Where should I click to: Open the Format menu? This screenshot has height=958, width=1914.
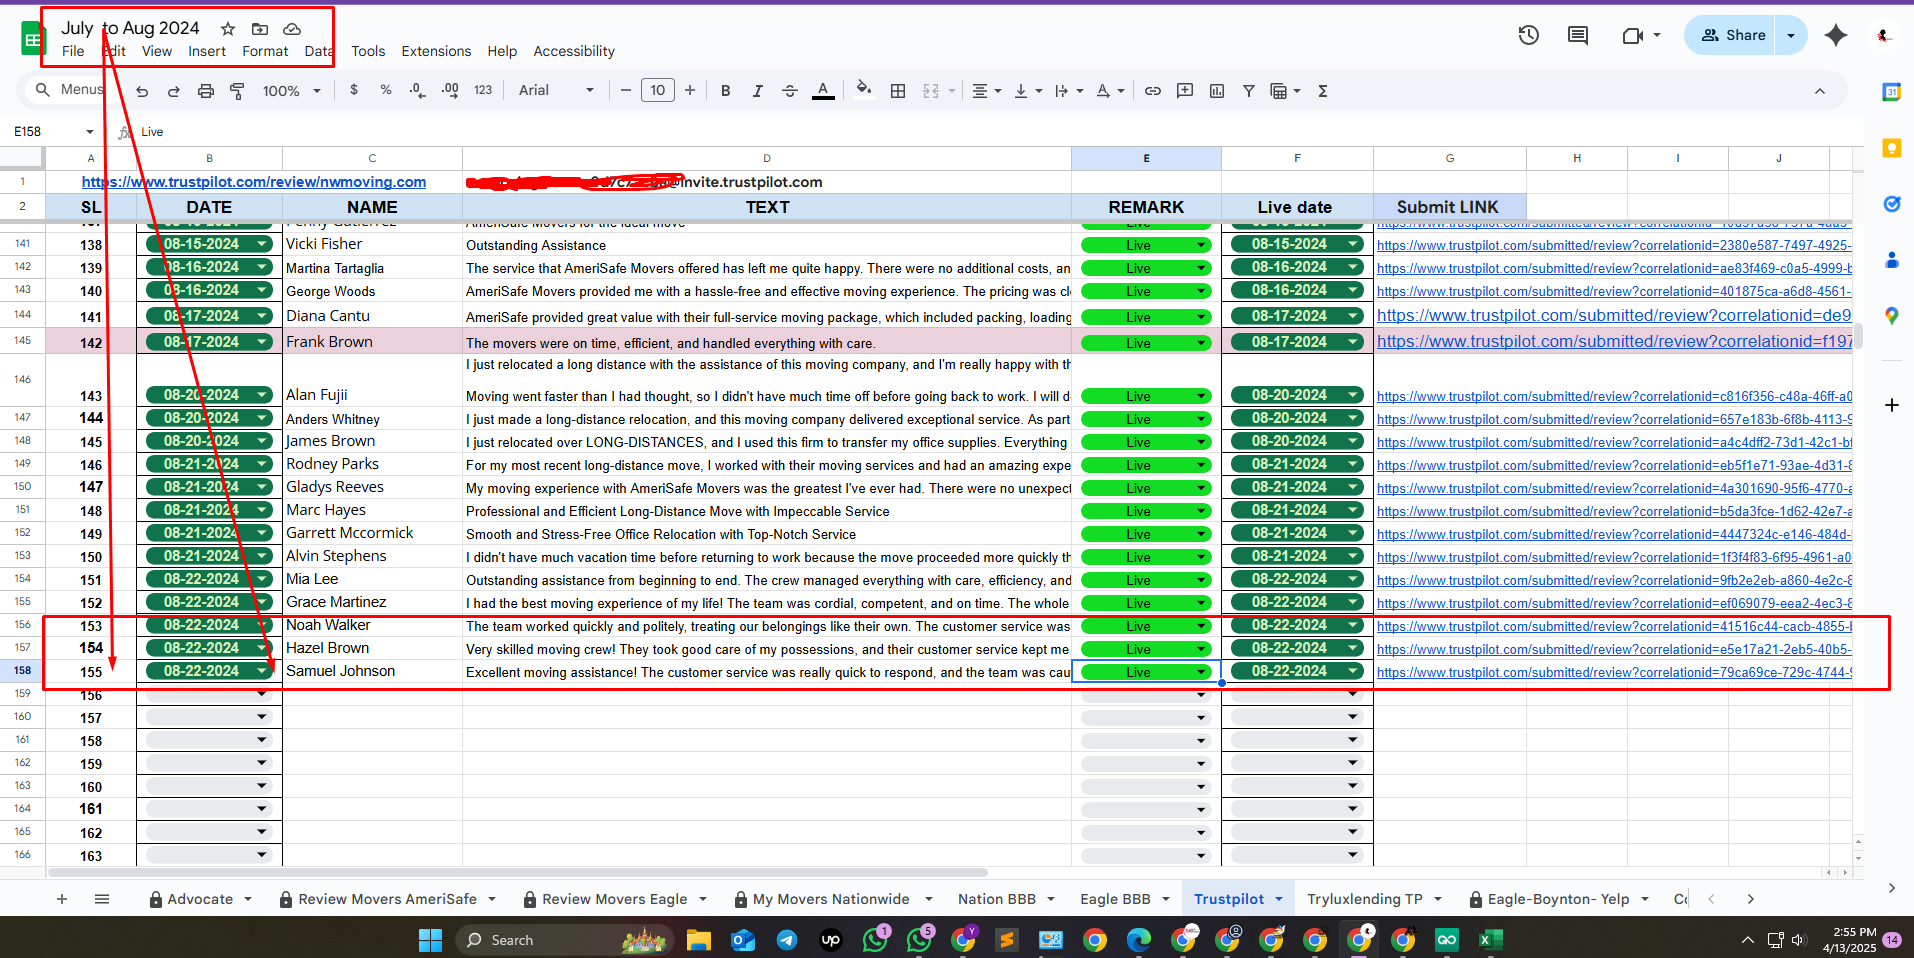coord(265,51)
